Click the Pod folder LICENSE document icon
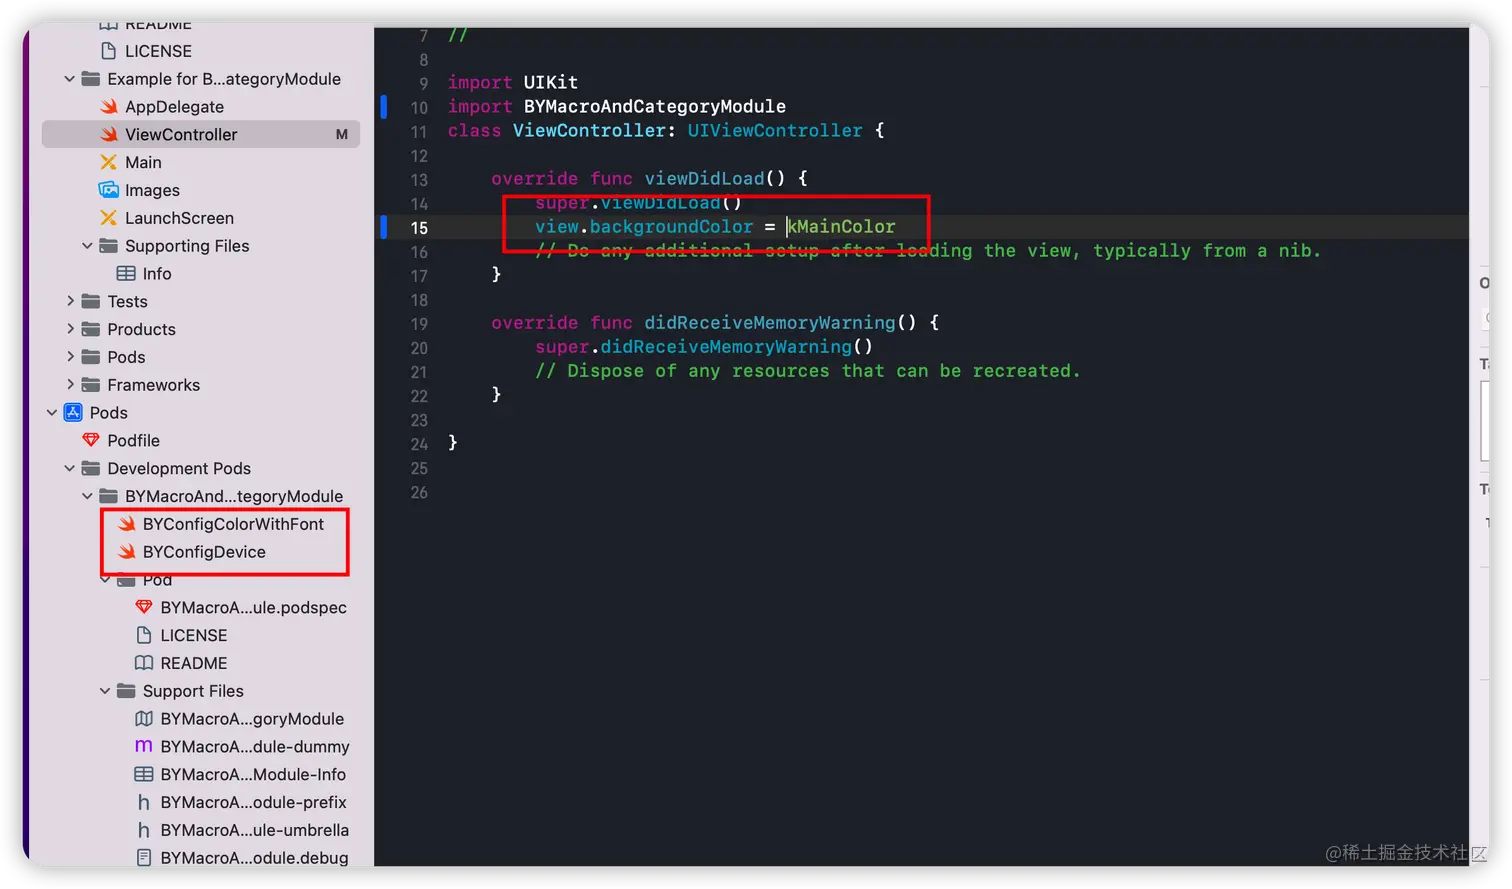The image size is (1512, 889). pyautogui.click(x=144, y=636)
